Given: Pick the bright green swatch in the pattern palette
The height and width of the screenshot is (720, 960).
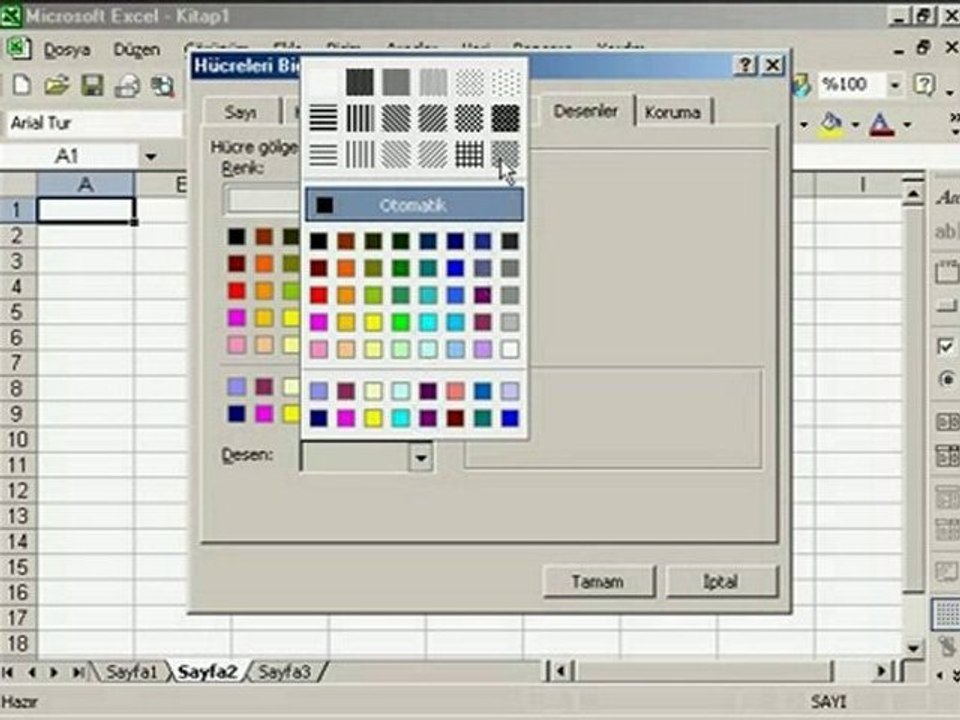Looking at the screenshot, I should [x=400, y=322].
